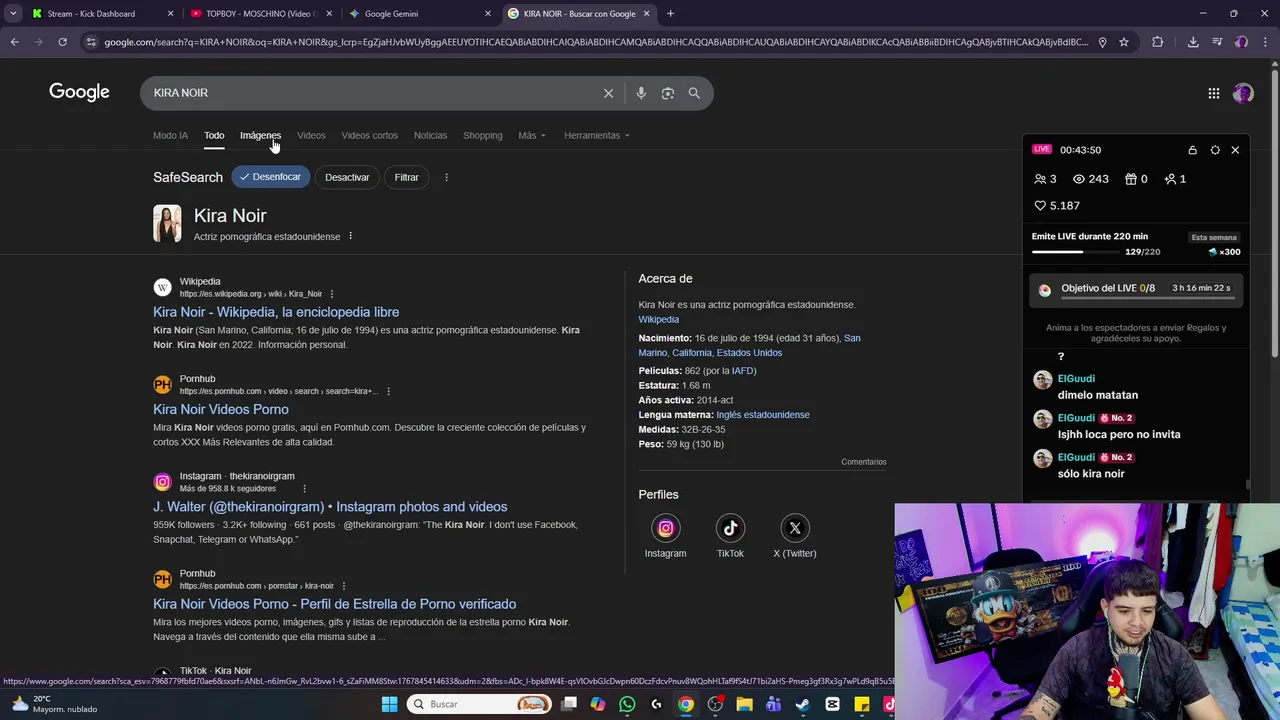This screenshot has width=1280, height=720.
Task: Click the magnifier search button in the search box
Action: [x=694, y=93]
